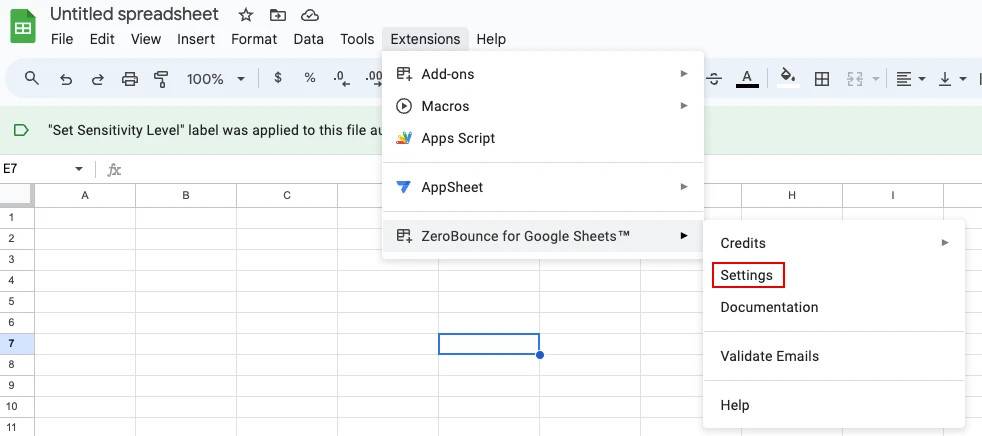
Task: Star the Untitled spreadsheet
Action: [x=243, y=15]
